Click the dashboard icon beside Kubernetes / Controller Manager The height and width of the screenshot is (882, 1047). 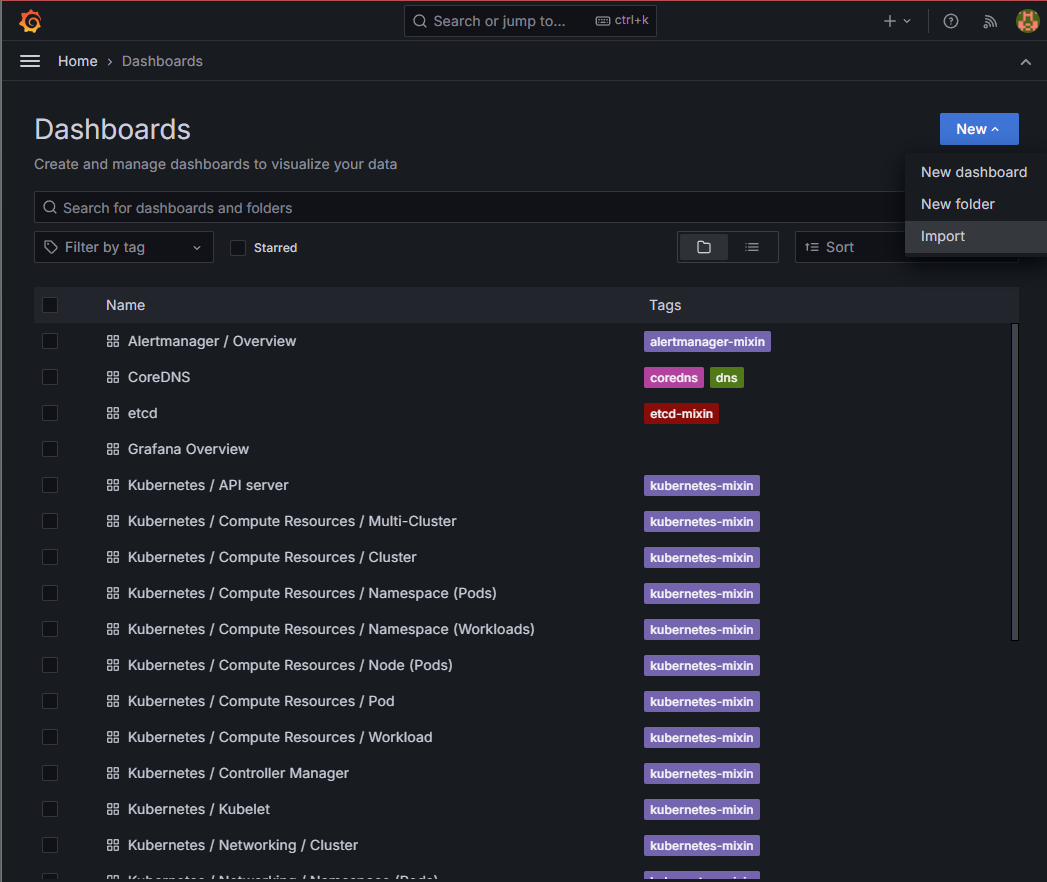coord(113,773)
